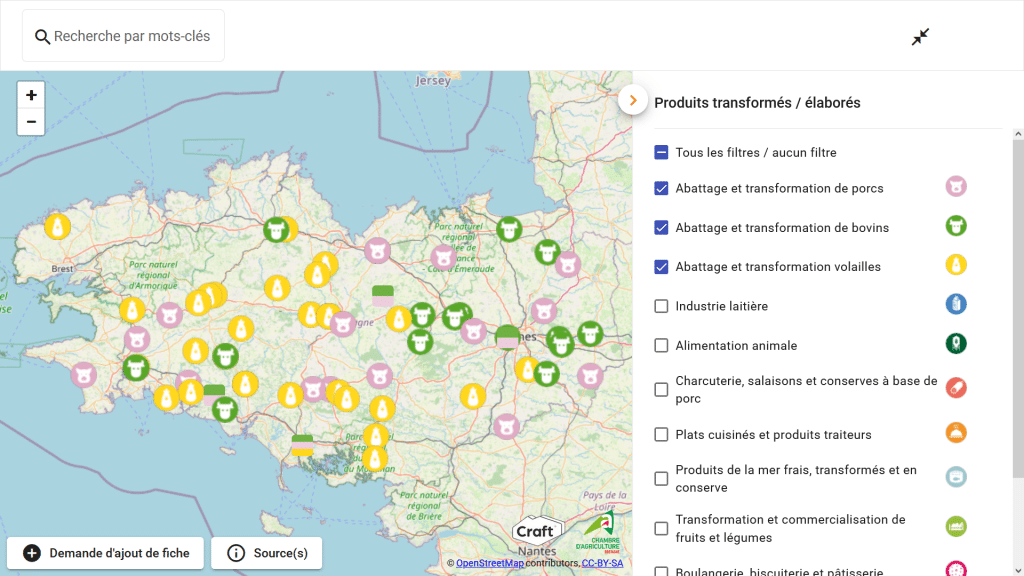Check Produits de la mer frais filter
Viewport: 1024px width, 576px height.
pyautogui.click(x=661, y=479)
